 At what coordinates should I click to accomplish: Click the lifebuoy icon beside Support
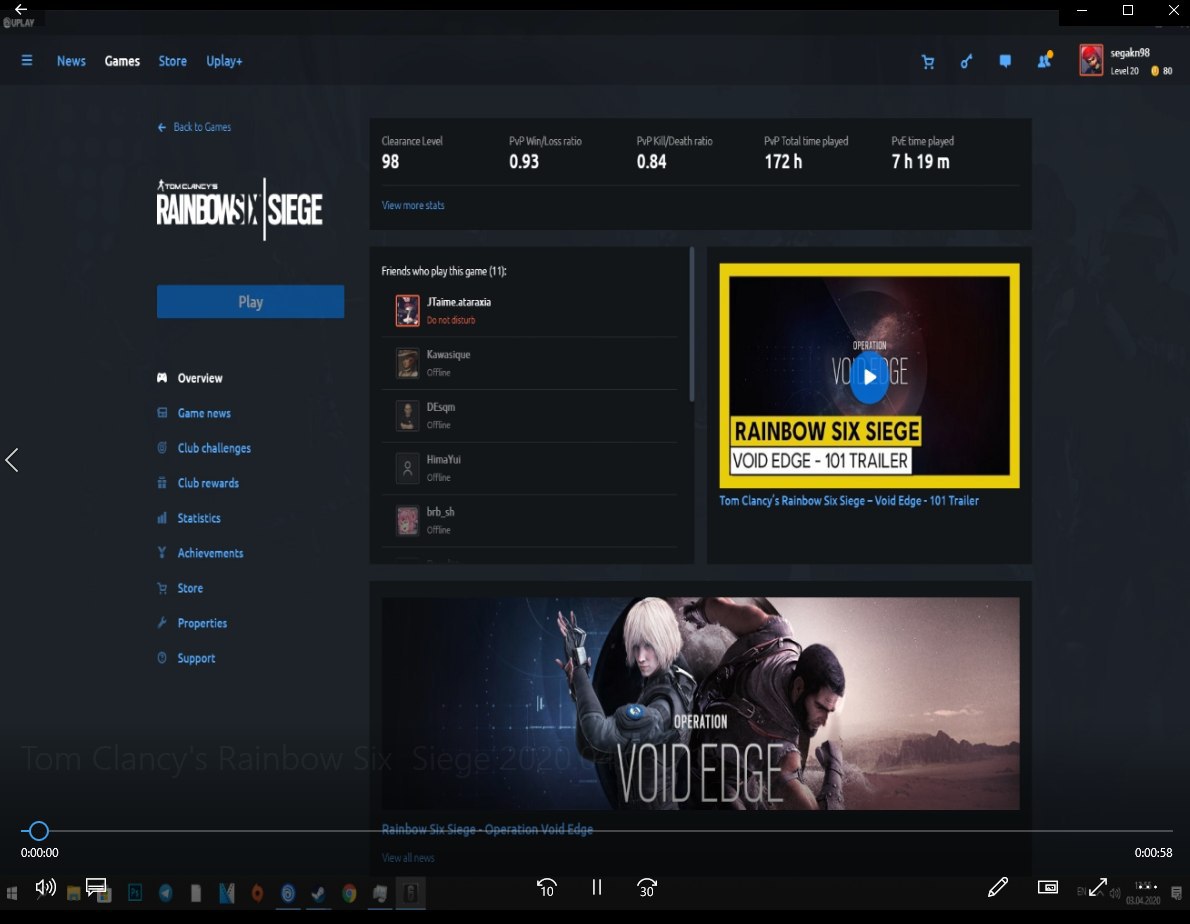[x=162, y=658]
